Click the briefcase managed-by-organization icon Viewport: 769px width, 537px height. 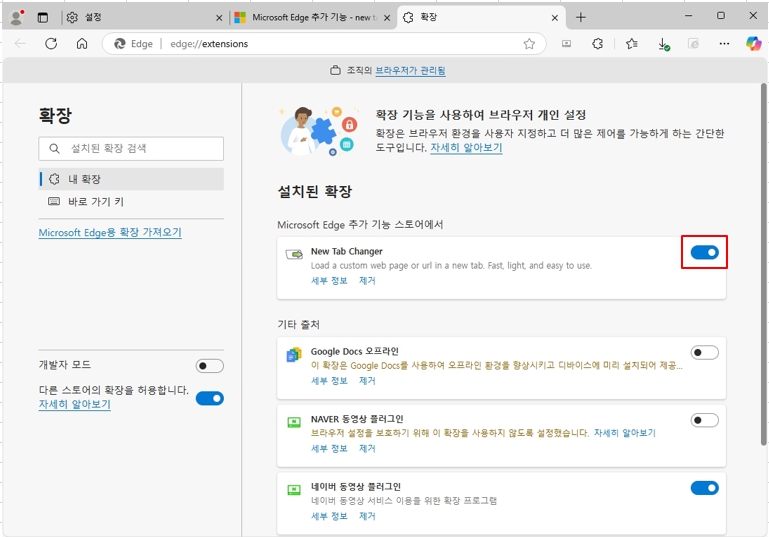tap(335, 70)
